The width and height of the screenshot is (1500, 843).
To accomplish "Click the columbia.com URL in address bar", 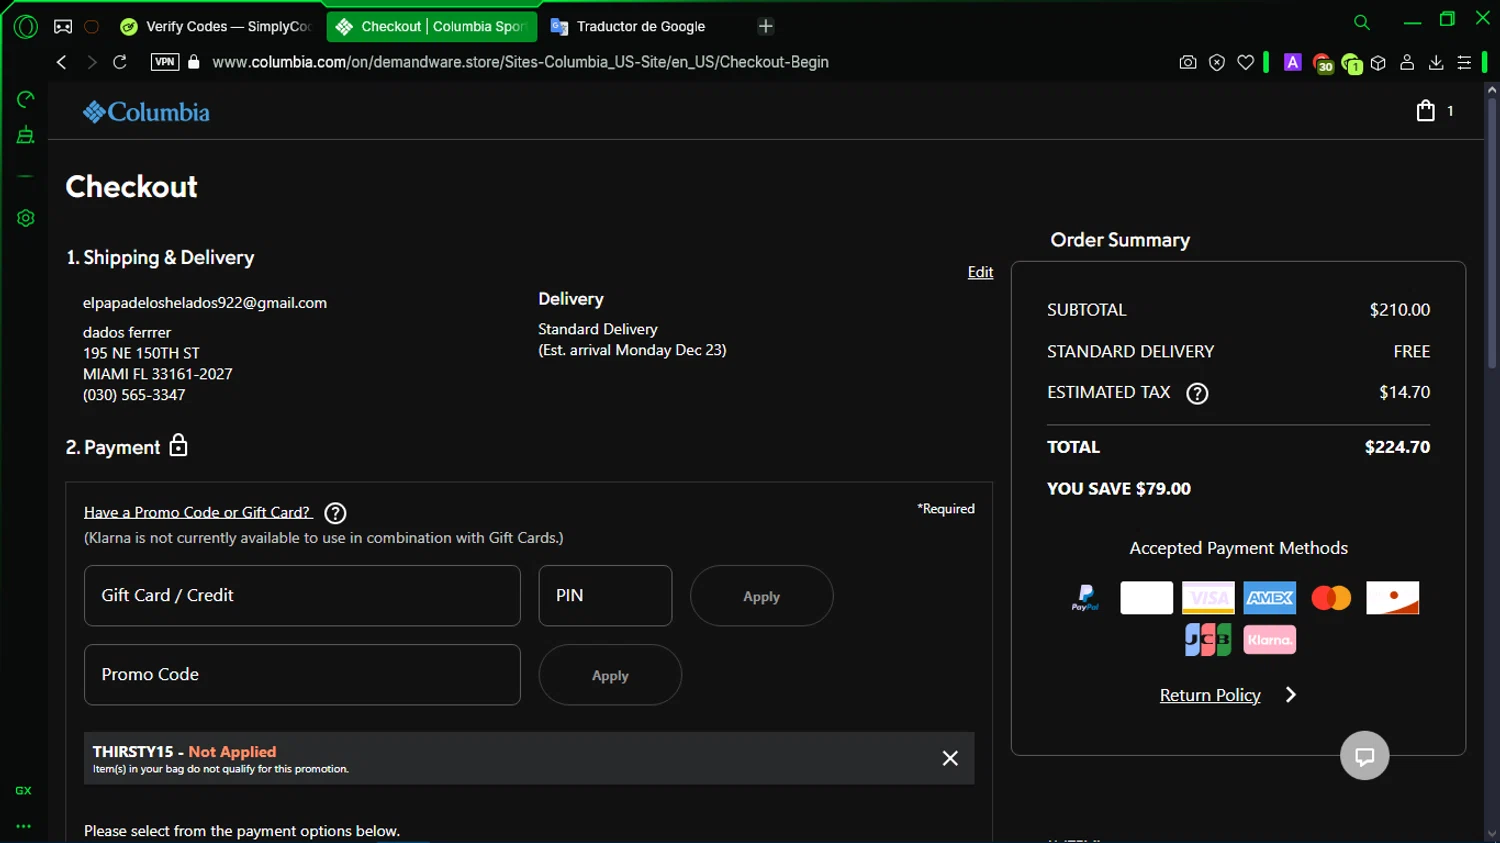I will [520, 62].
